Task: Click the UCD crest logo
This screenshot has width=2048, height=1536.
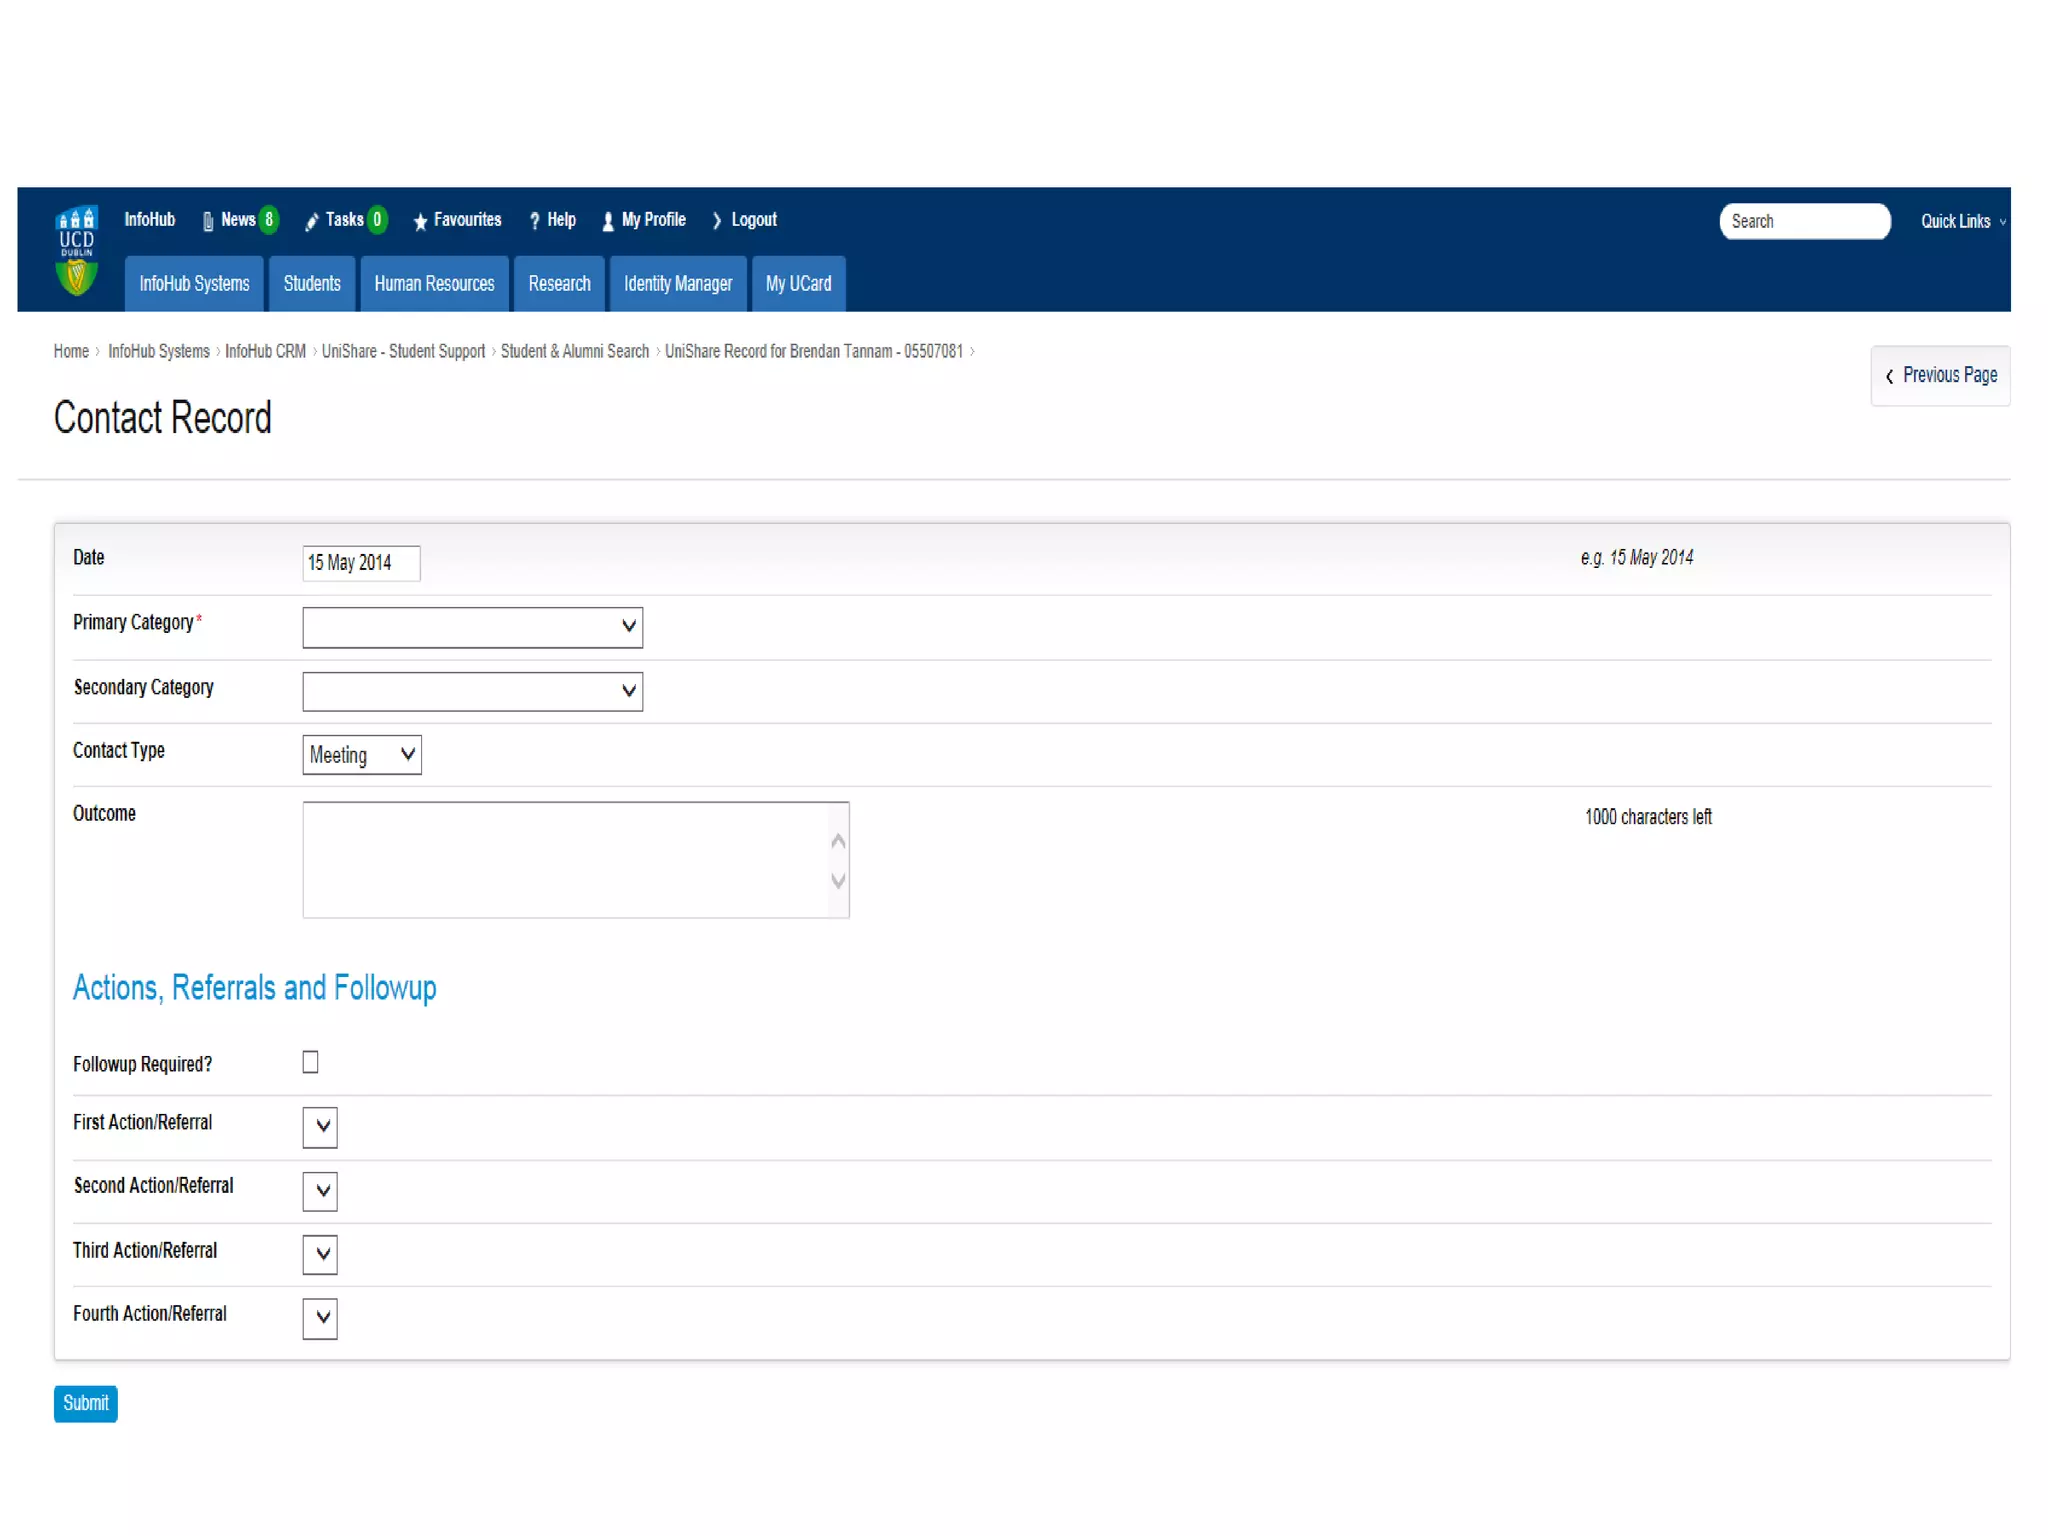Action: click(76, 250)
